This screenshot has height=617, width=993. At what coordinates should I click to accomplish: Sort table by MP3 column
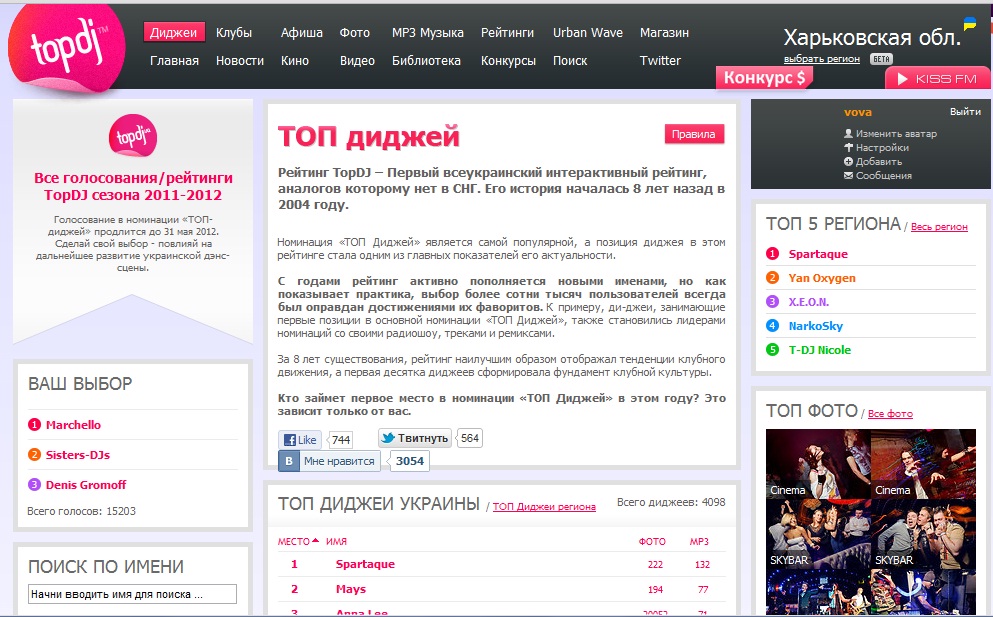699,542
